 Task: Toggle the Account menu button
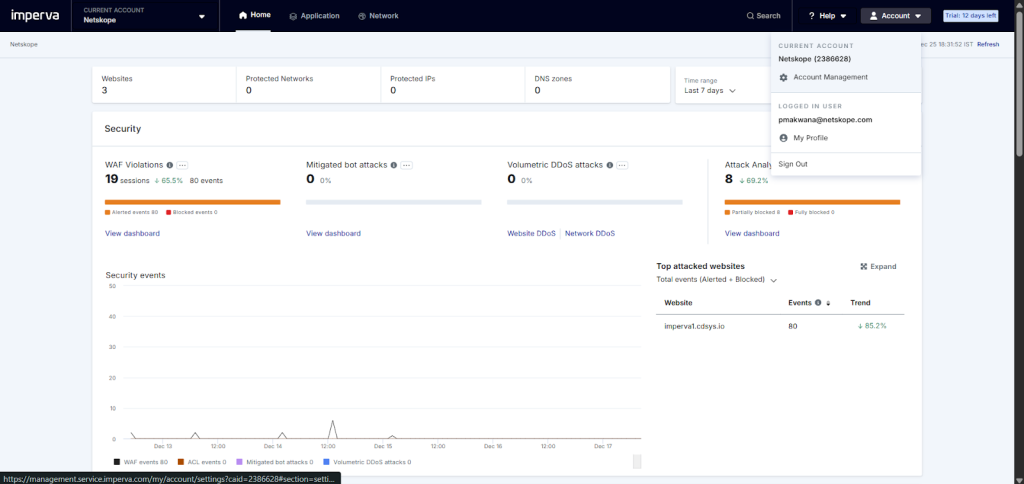[x=895, y=16]
